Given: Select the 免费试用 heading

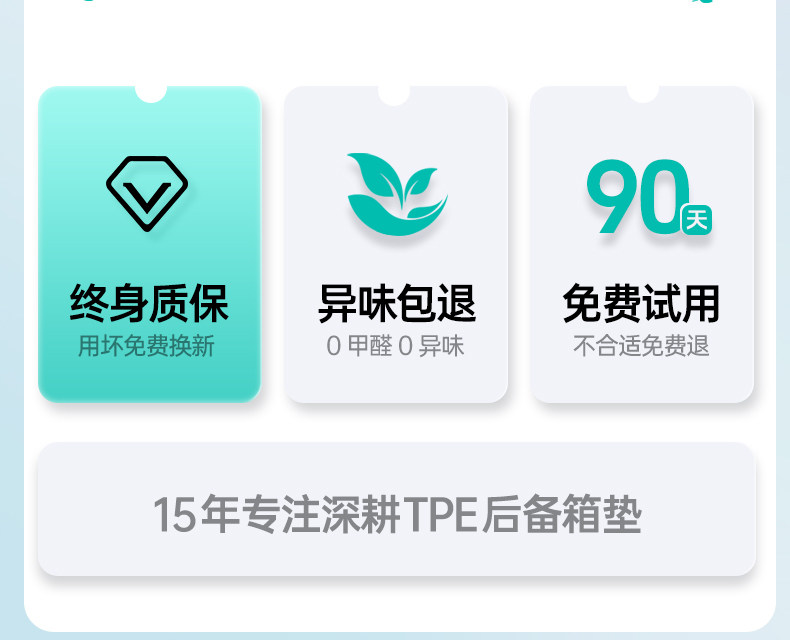Looking at the screenshot, I should (x=641, y=303).
